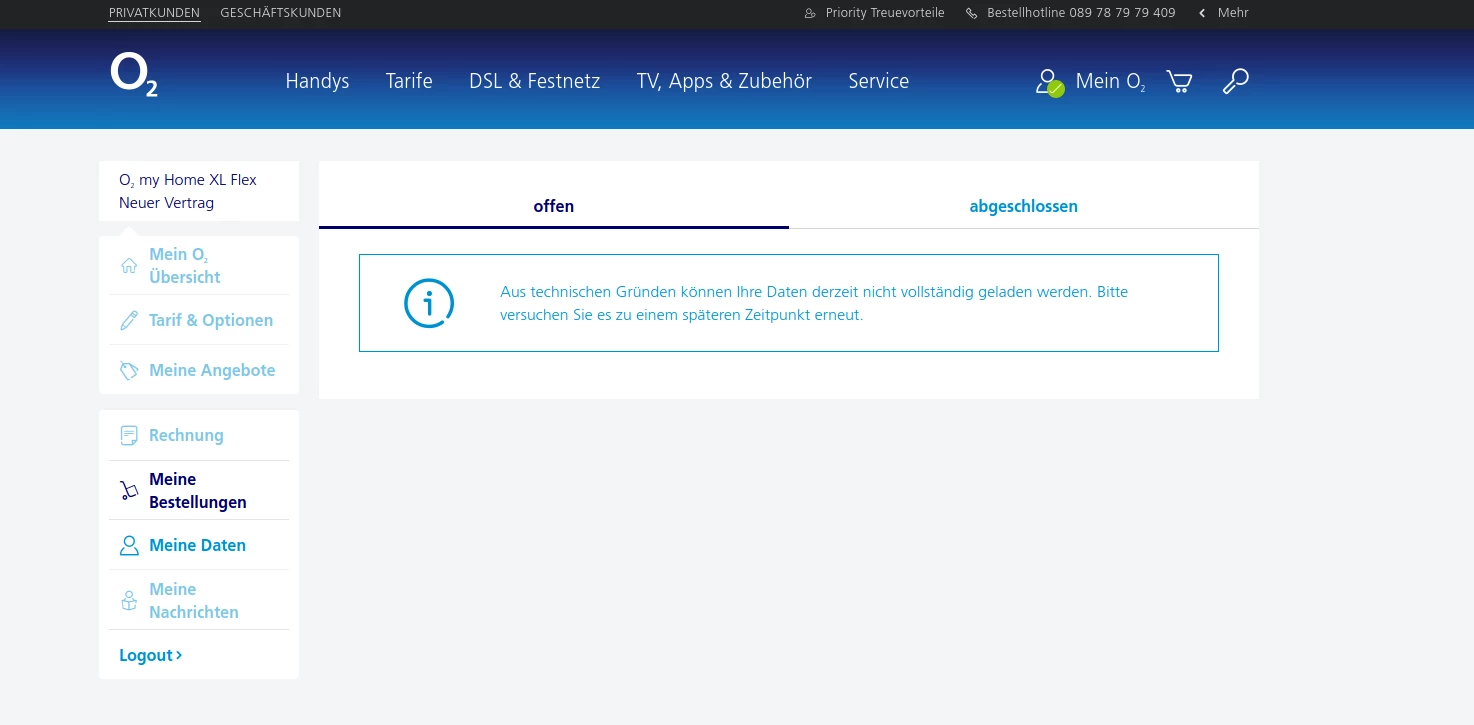This screenshot has width=1474, height=725.
Task: Click the O2 logo
Action: pyautogui.click(x=134, y=76)
